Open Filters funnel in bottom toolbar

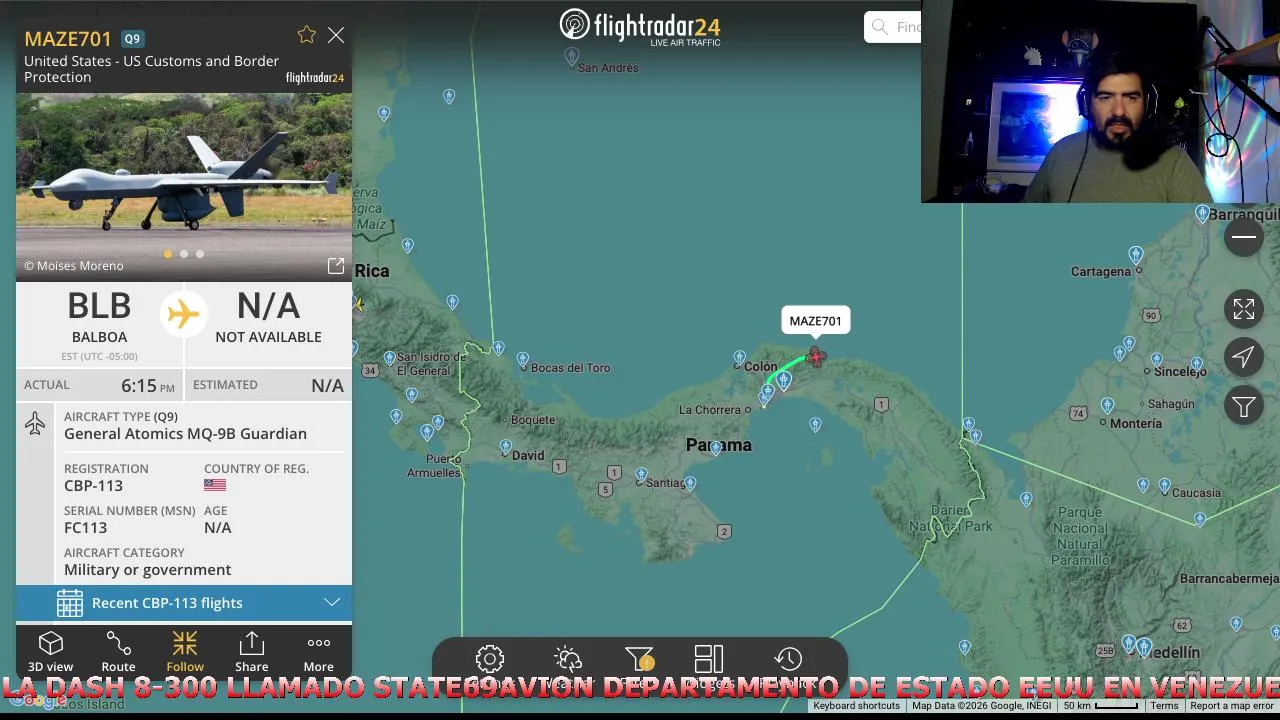(639, 659)
